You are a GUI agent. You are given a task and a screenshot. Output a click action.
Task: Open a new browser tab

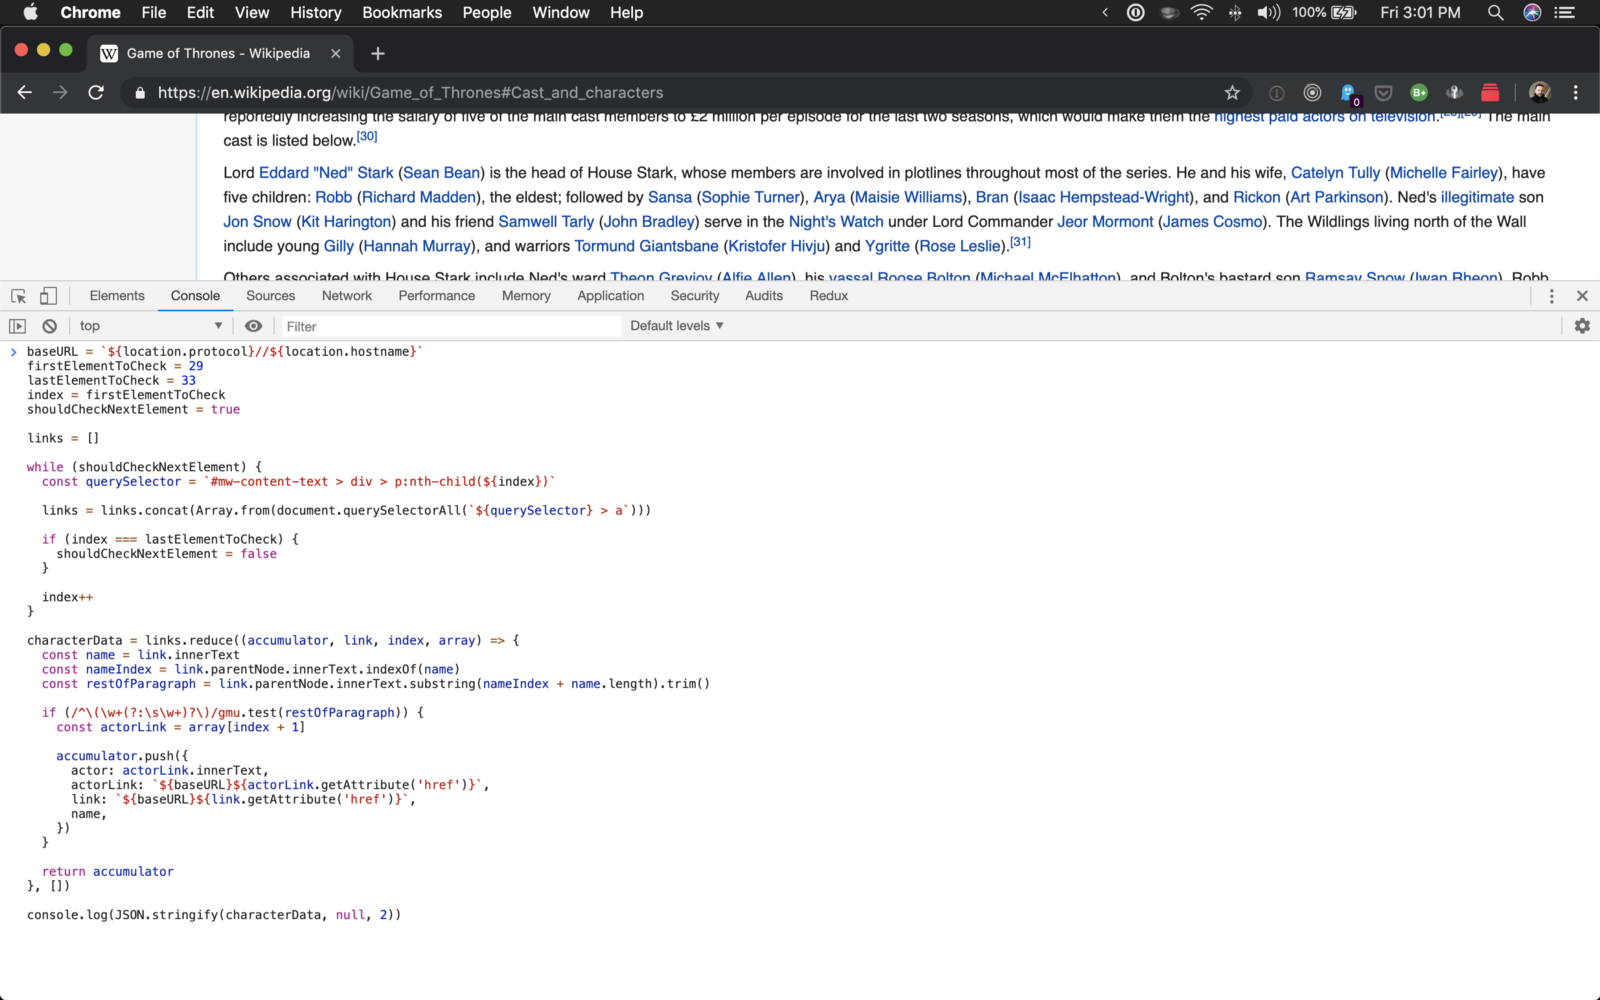tap(378, 54)
